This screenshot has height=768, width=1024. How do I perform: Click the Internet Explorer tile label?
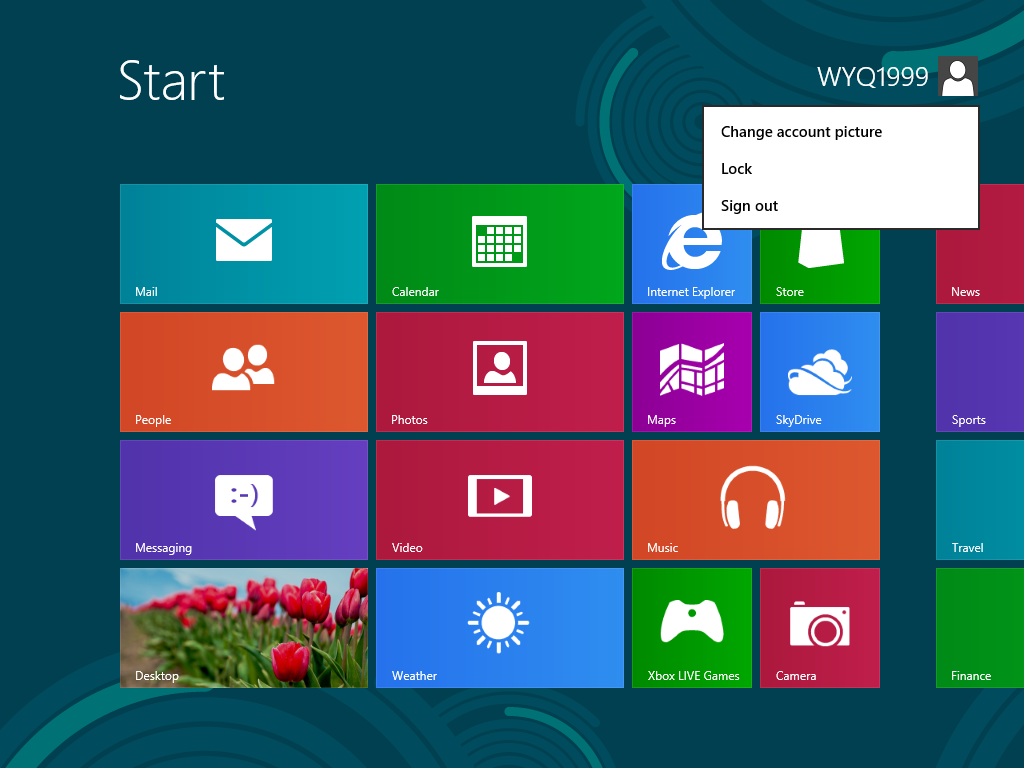[690, 292]
